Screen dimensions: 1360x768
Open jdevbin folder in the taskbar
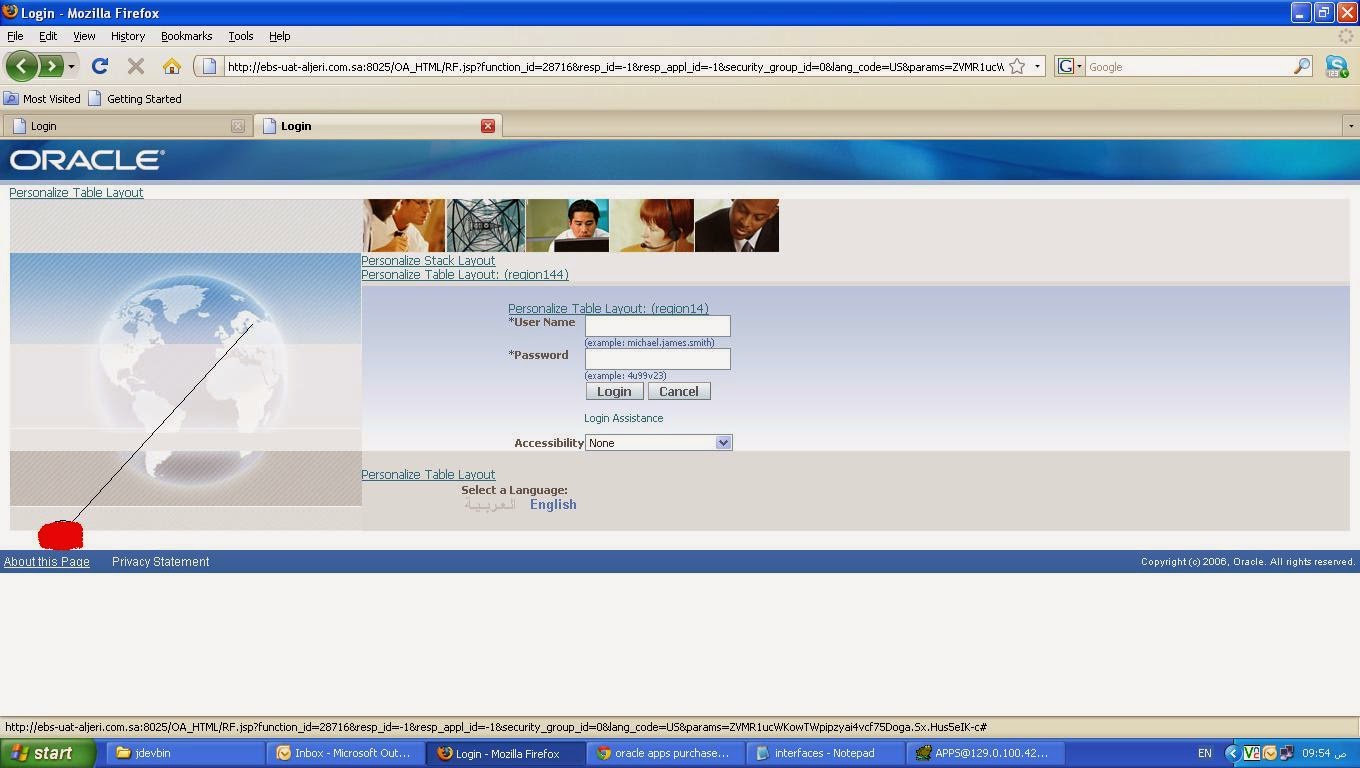(x=184, y=753)
